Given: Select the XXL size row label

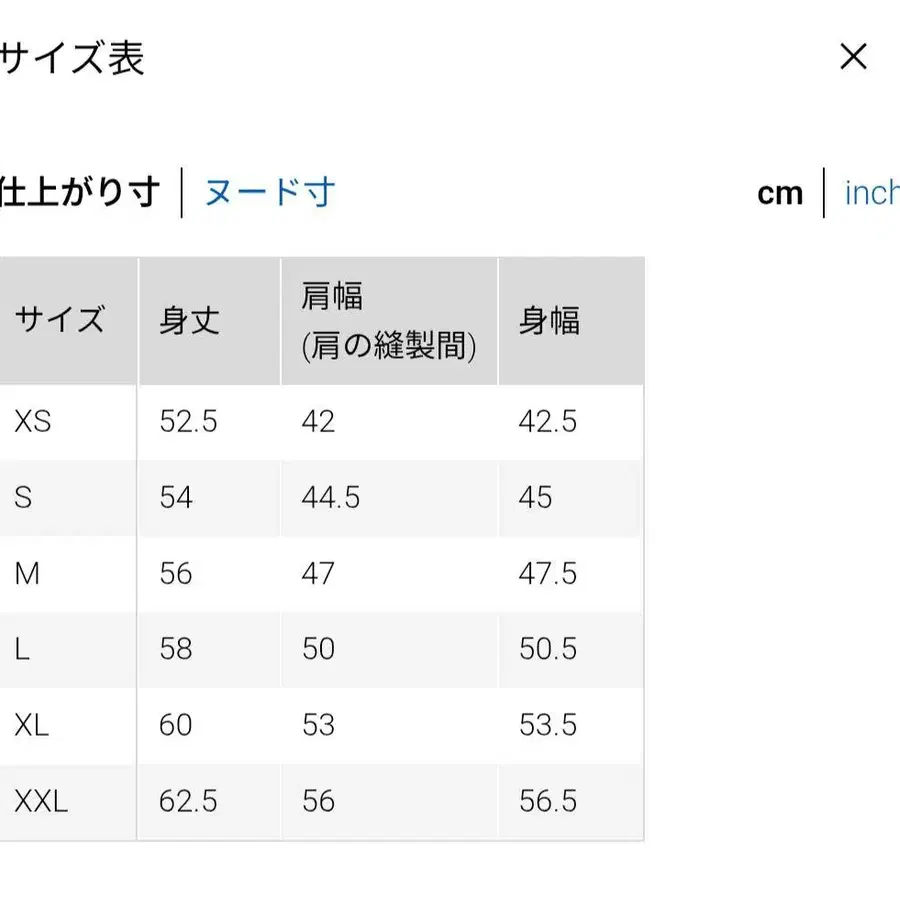Looking at the screenshot, I should point(38,801).
